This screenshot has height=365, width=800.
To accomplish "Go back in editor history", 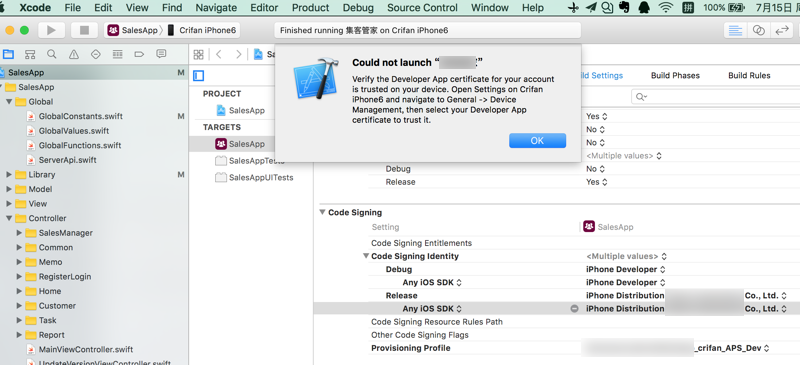I will tap(219, 55).
